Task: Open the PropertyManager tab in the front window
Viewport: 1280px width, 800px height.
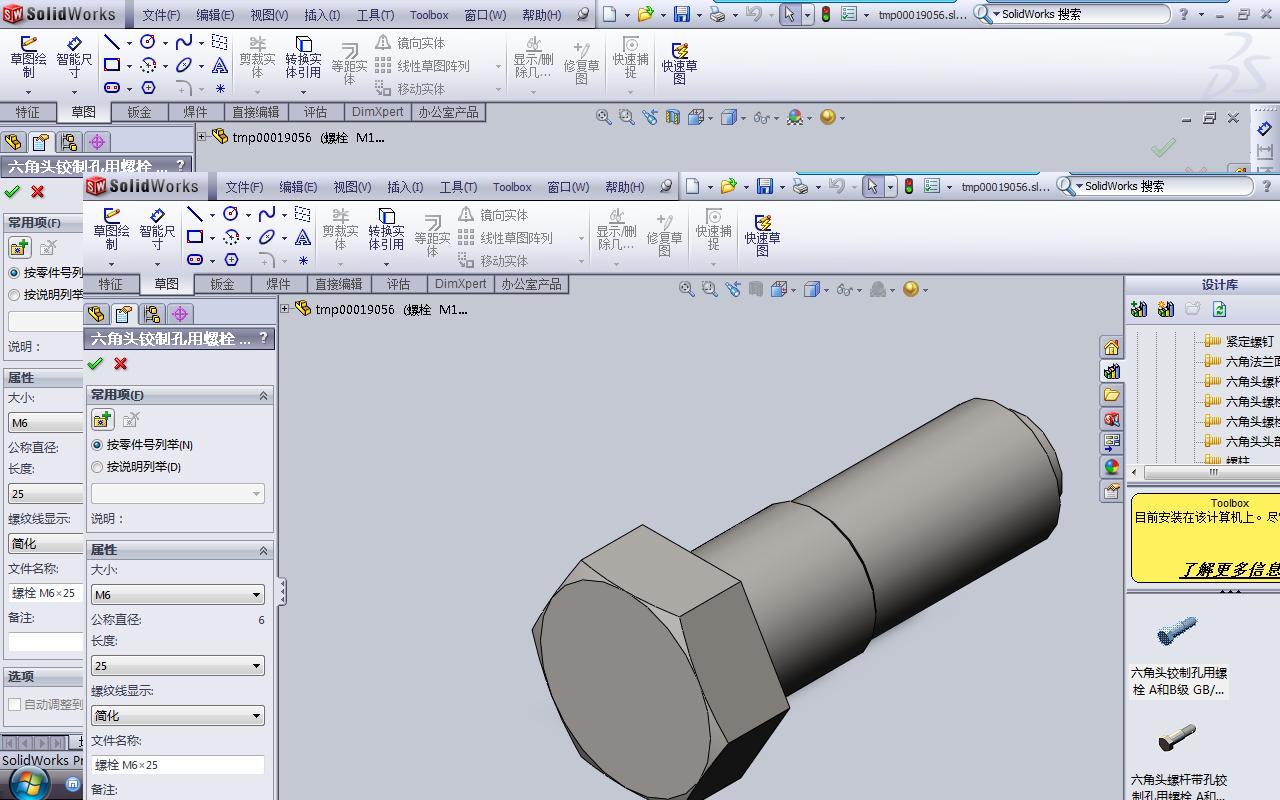Action: pyautogui.click(x=124, y=314)
